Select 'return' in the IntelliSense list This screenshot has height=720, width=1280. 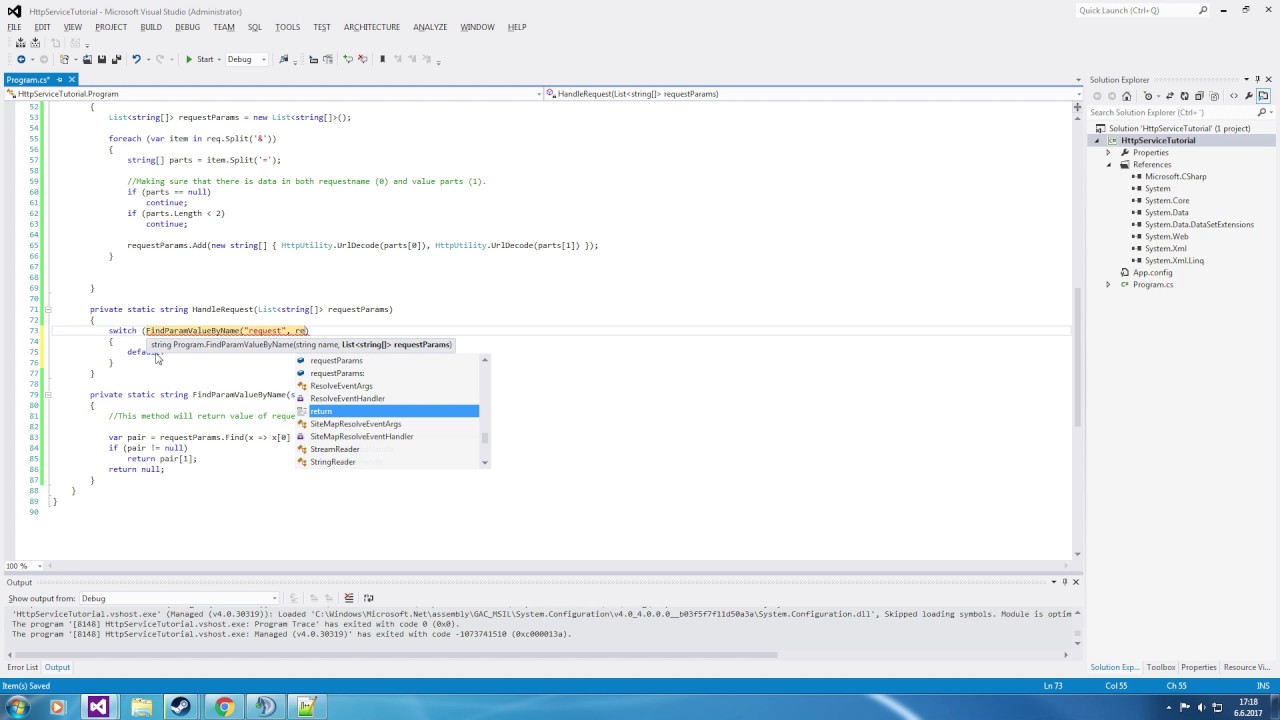387,411
